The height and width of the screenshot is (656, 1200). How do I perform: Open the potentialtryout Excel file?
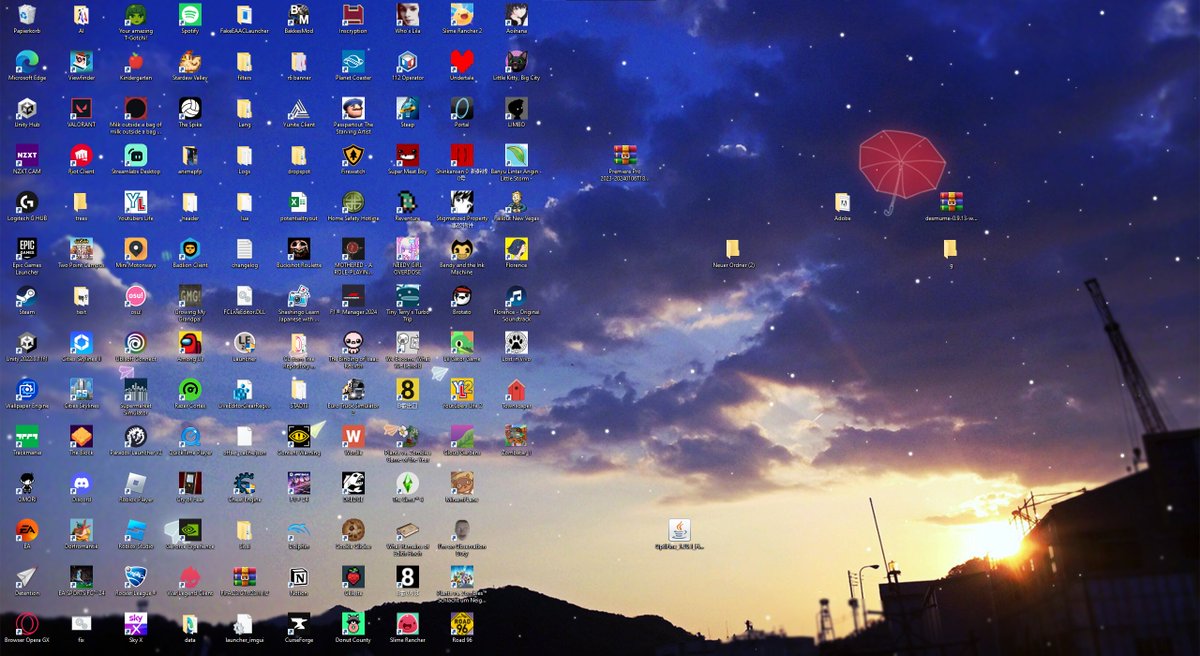[298, 202]
